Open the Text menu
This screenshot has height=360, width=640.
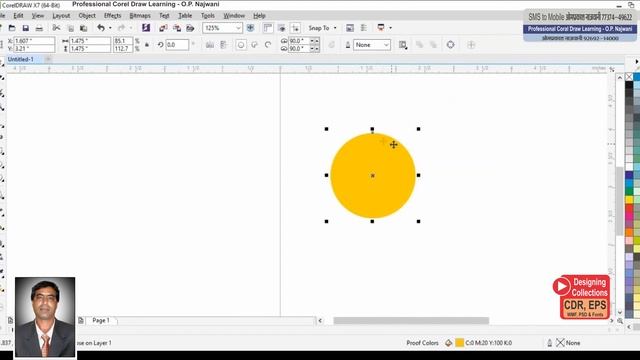(164, 16)
